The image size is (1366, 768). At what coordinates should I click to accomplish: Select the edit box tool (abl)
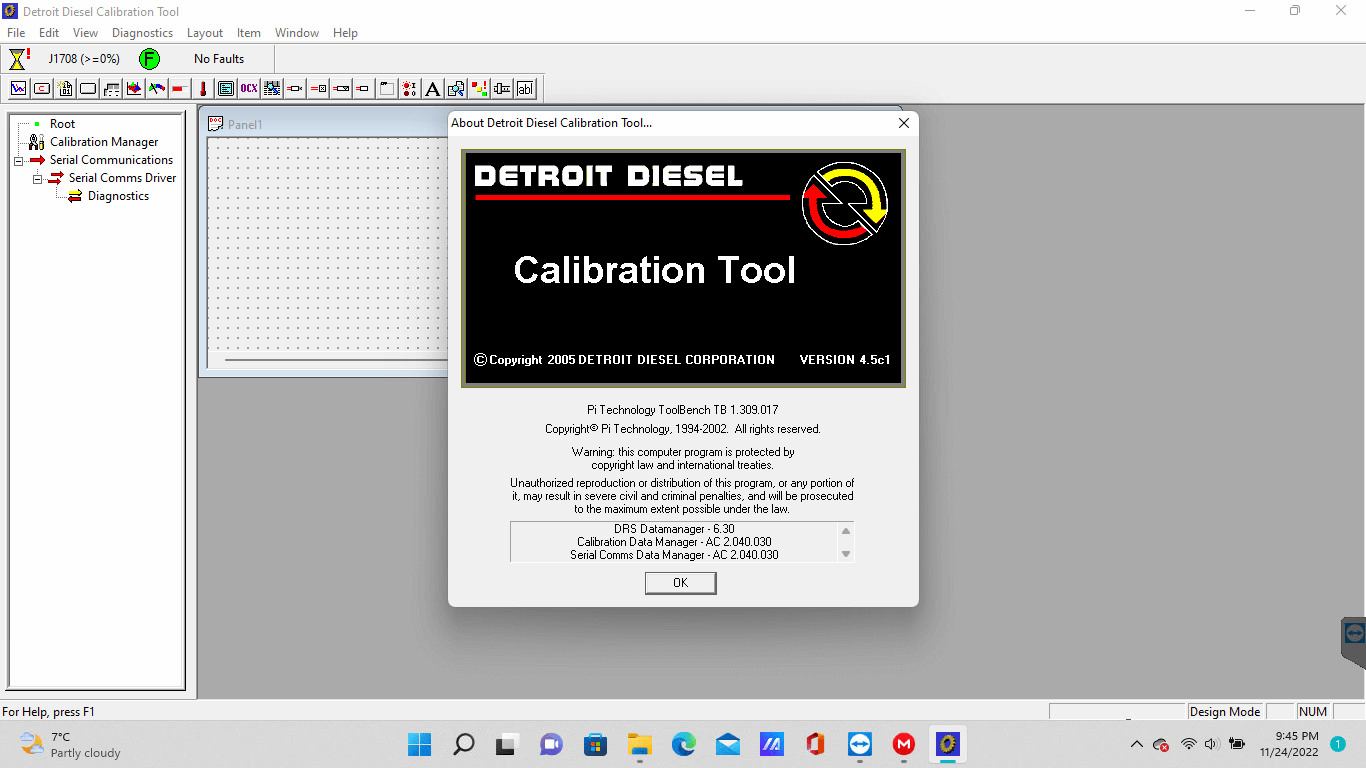[524, 88]
